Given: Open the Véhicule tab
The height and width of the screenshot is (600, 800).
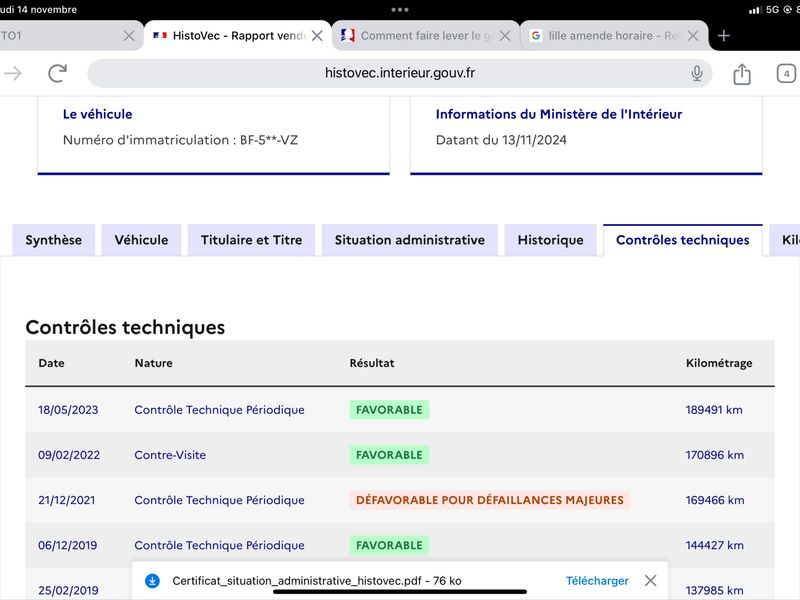Looking at the screenshot, I should pos(141,240).
